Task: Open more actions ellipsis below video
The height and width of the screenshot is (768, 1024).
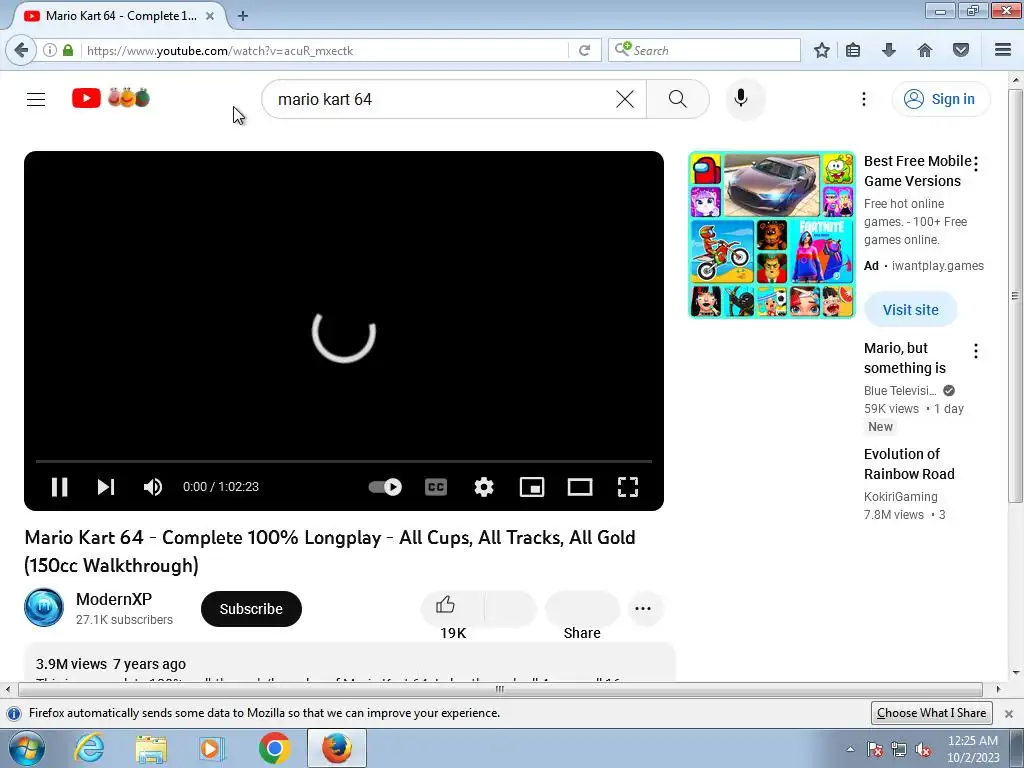Action: (x=643, y=609)
